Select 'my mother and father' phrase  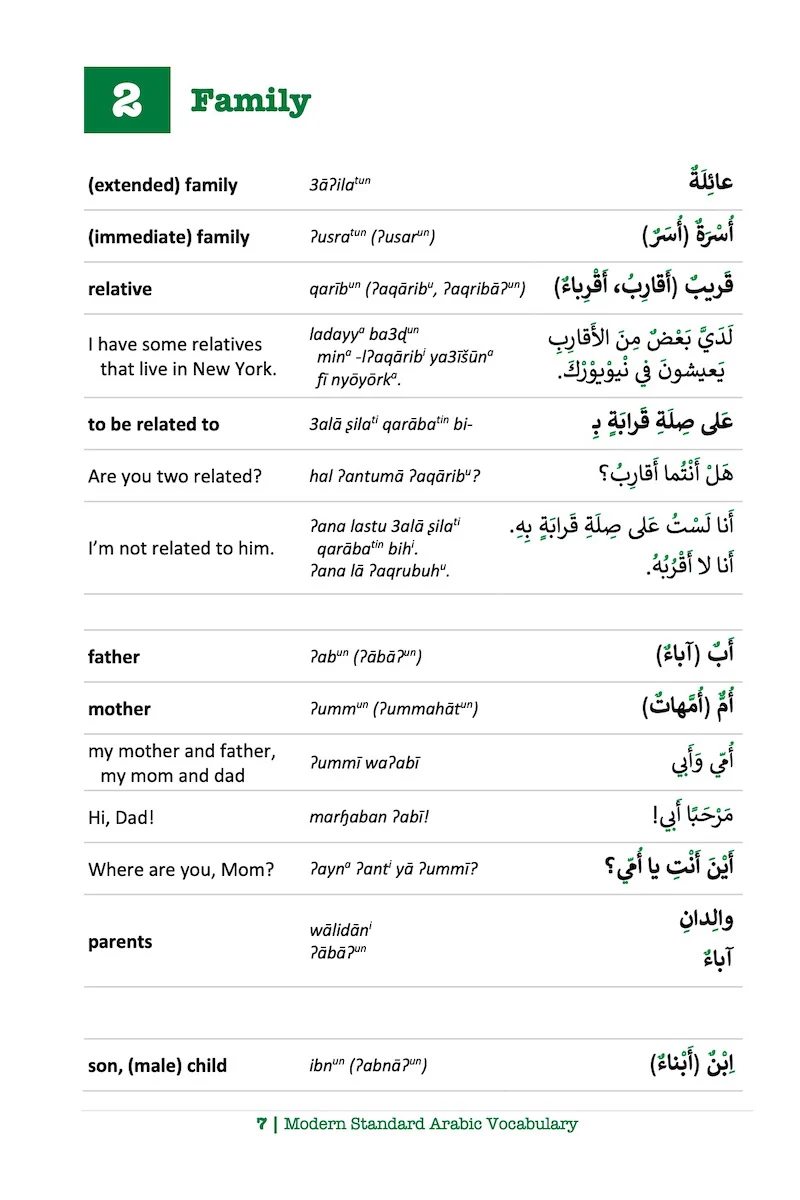click(x=182, y=751)
